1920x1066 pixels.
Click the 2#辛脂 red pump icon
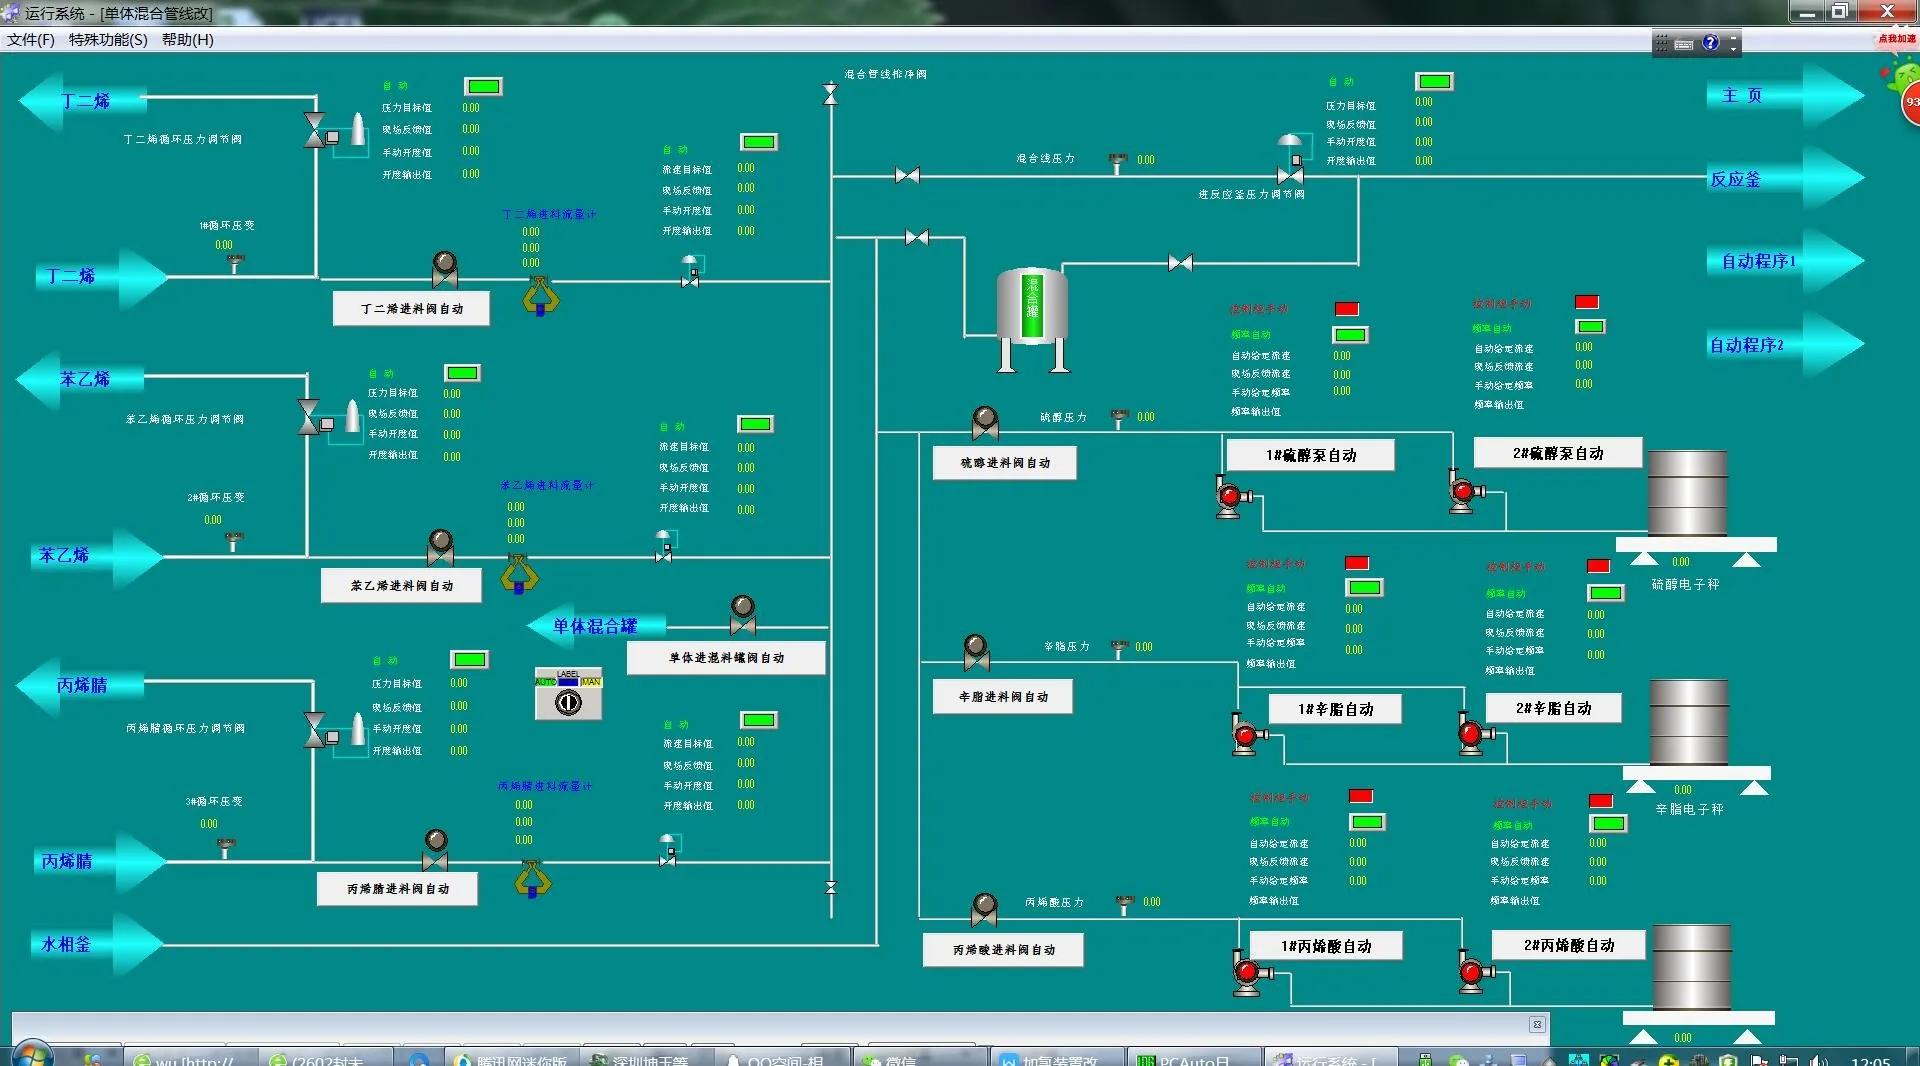1471,736
